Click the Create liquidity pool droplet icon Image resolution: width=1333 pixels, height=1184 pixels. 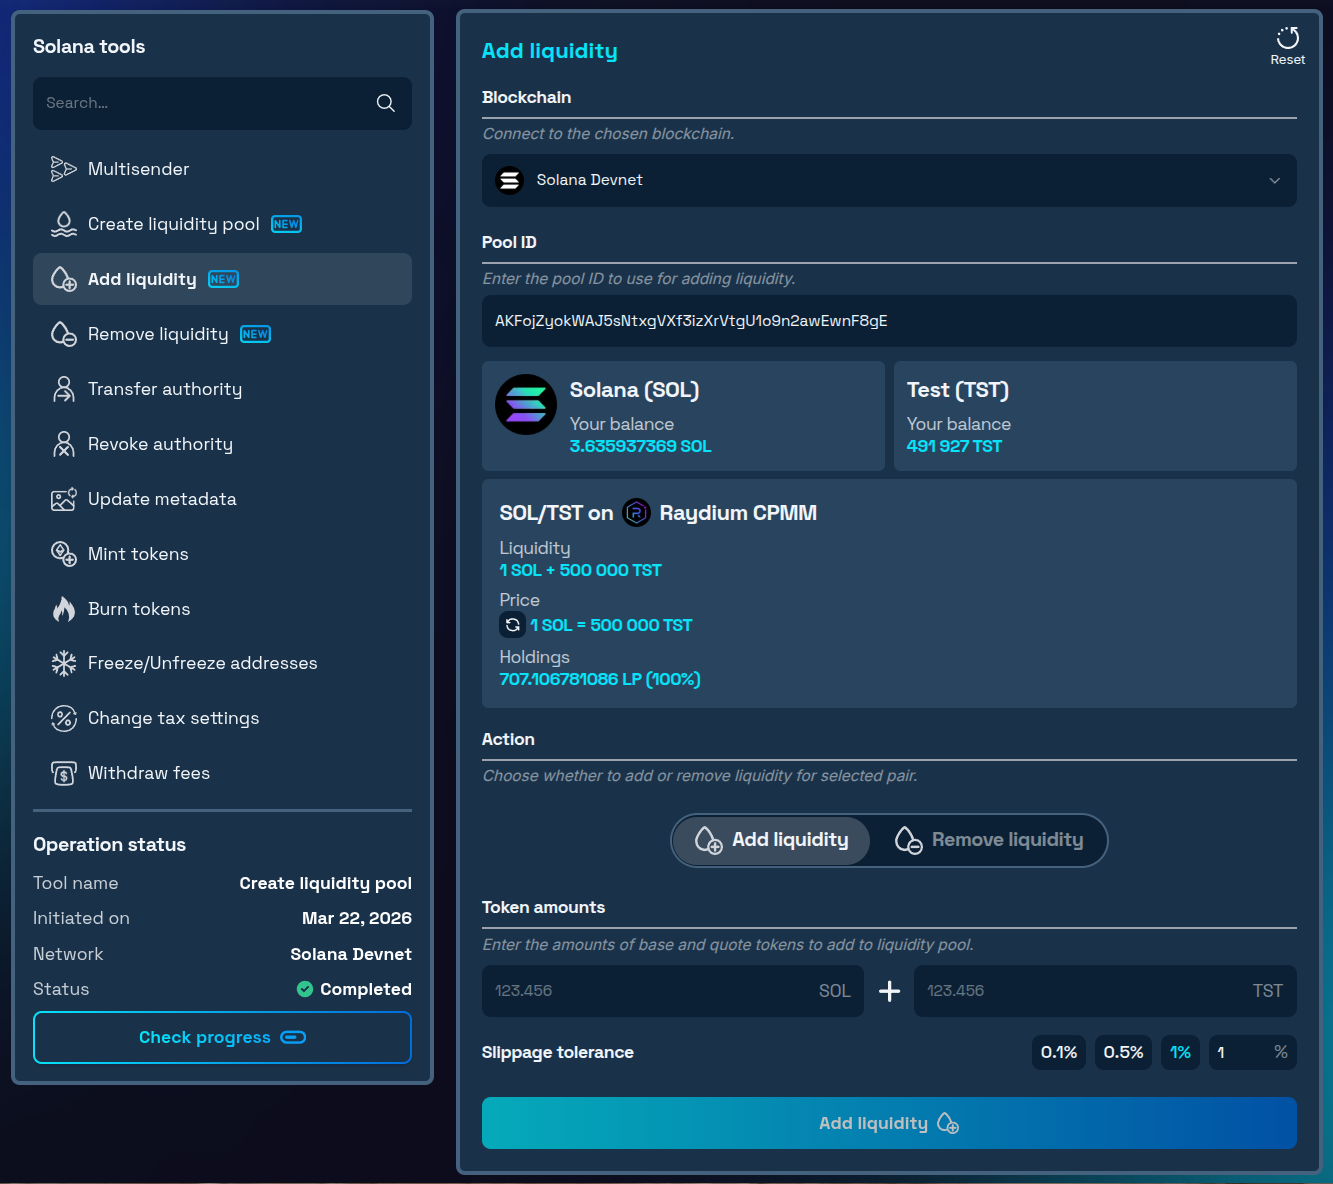[64, 224]
